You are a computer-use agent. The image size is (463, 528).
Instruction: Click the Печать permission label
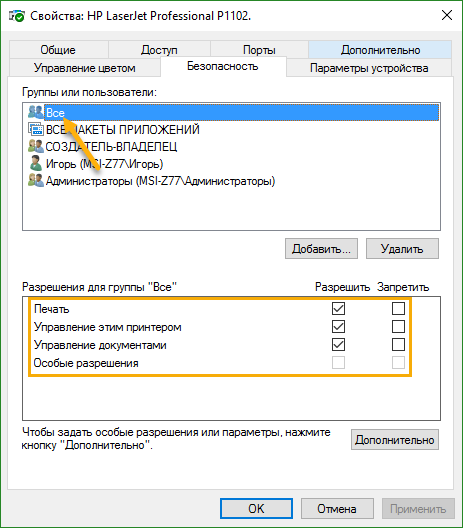(x=52, y=309)
